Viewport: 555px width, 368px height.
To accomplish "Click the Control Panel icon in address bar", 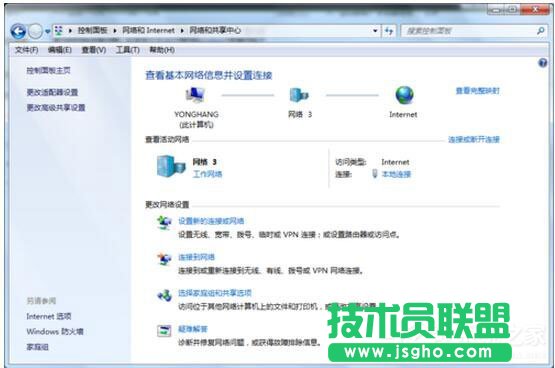I will pyautogui.click(x=59, y=31).
